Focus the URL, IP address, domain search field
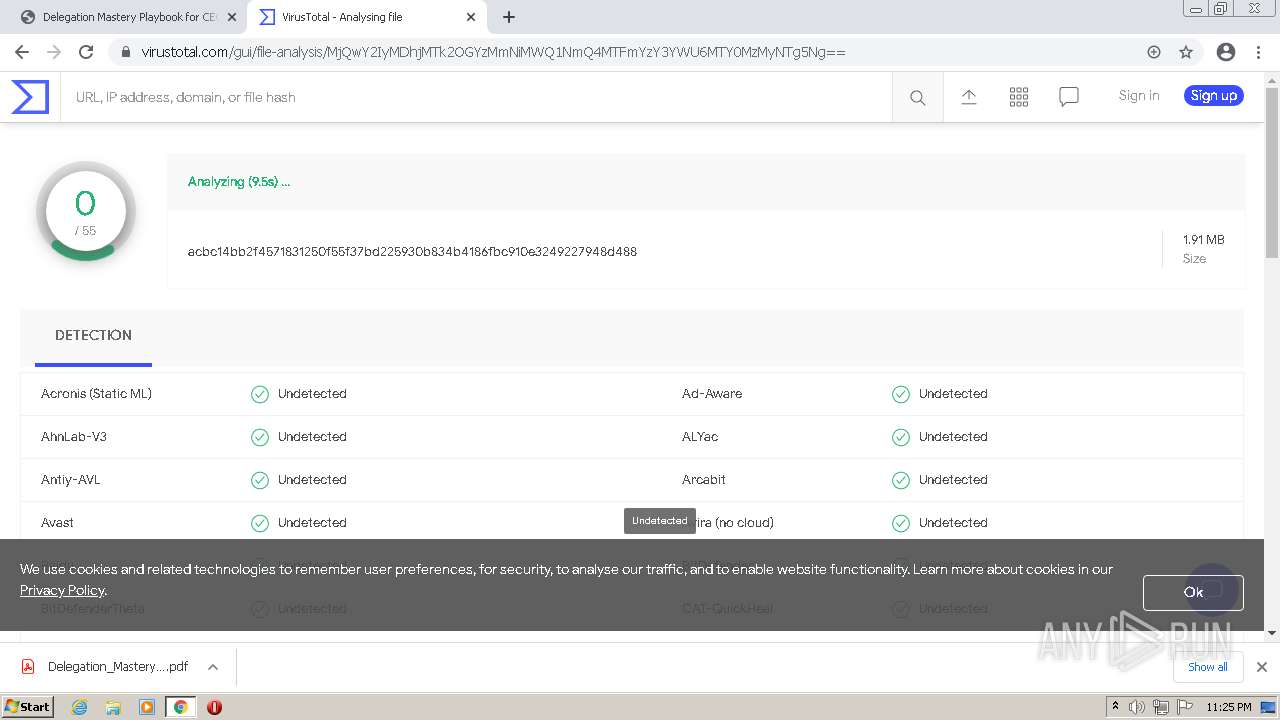The width and height of the screenshot is (1280, 720). point(476,97)
